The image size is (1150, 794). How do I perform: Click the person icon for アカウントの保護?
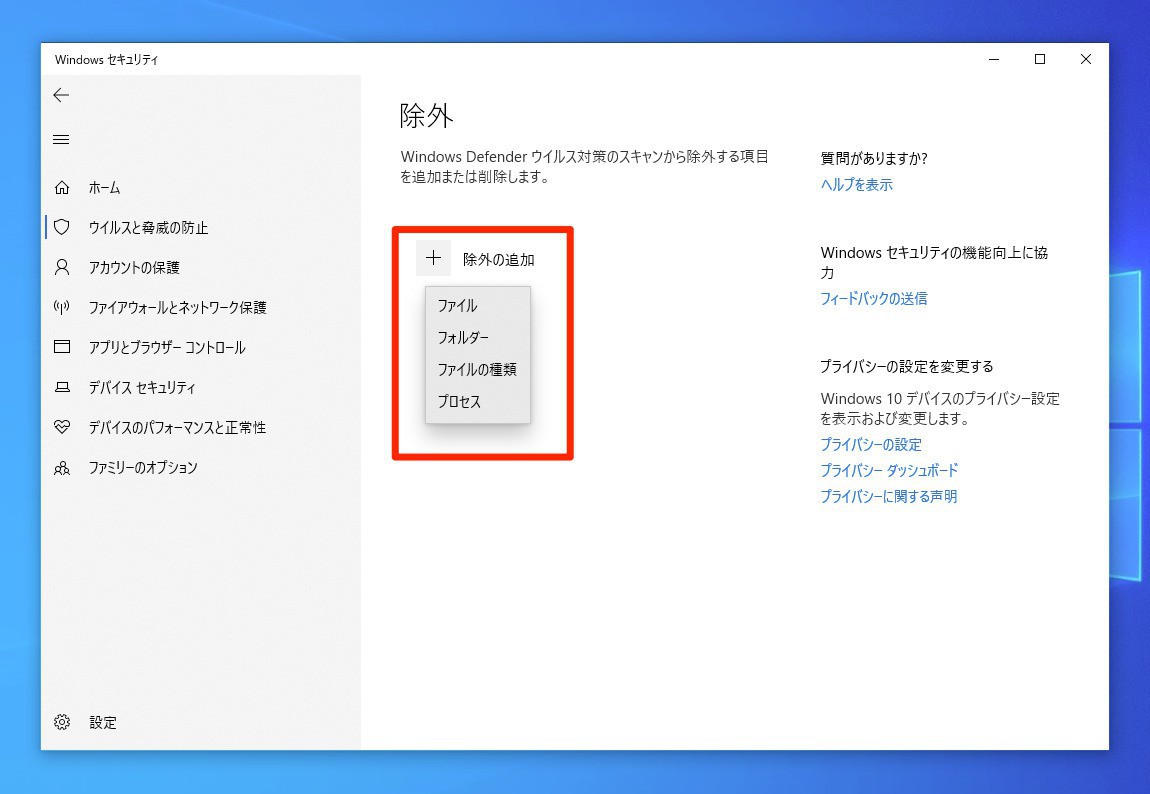(x=62, y=268)
